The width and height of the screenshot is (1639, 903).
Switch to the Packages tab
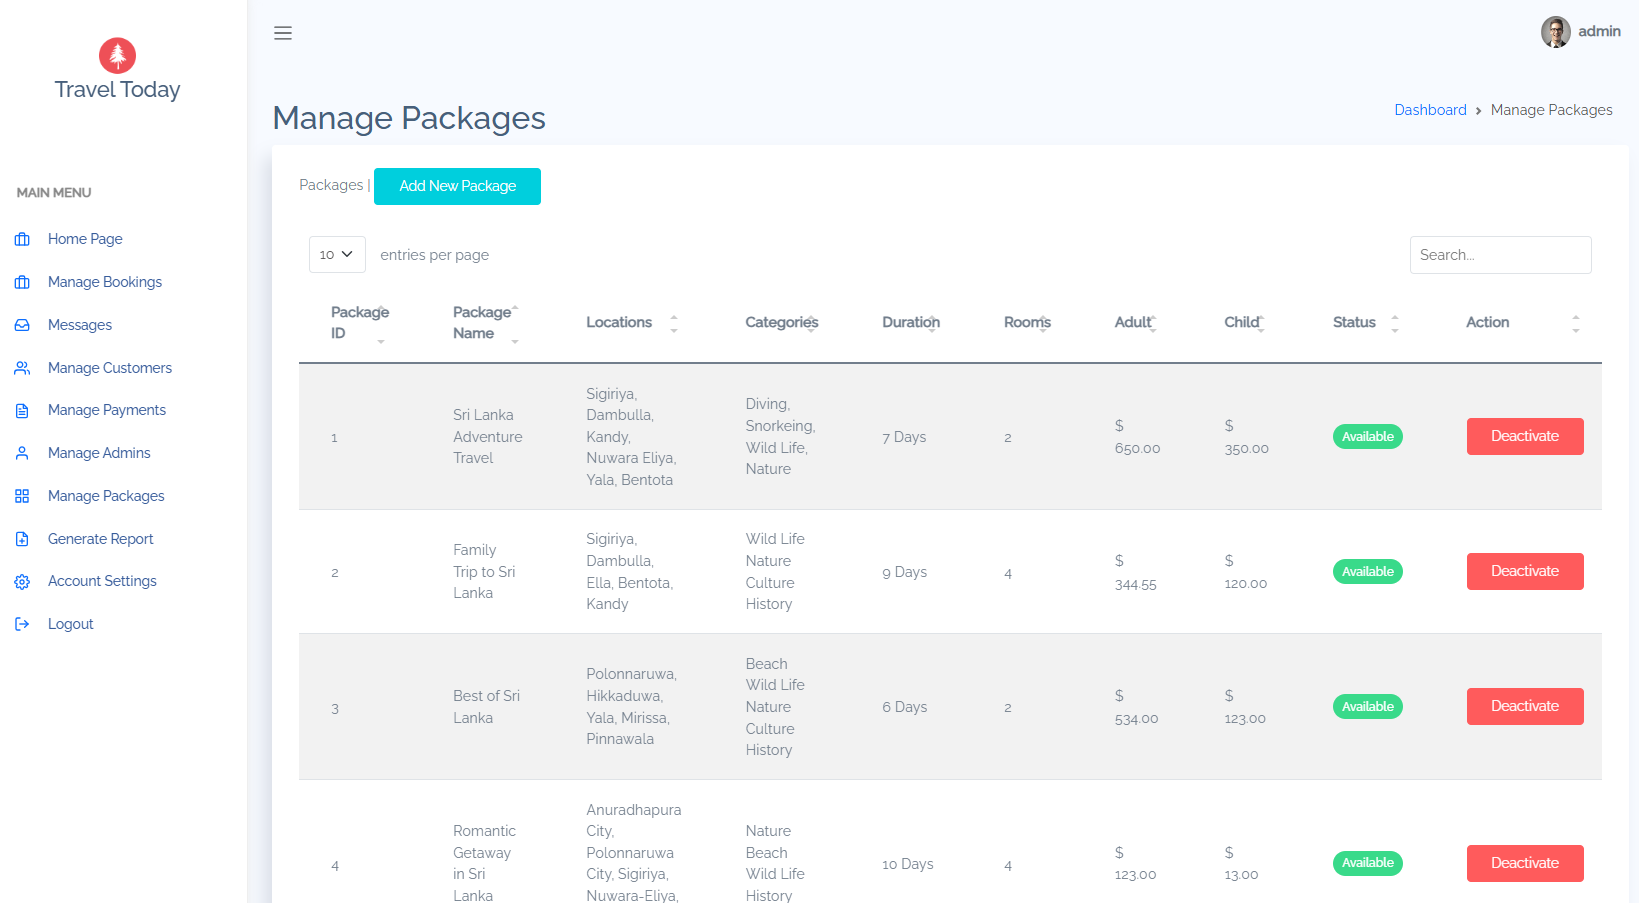click(330, 185)
